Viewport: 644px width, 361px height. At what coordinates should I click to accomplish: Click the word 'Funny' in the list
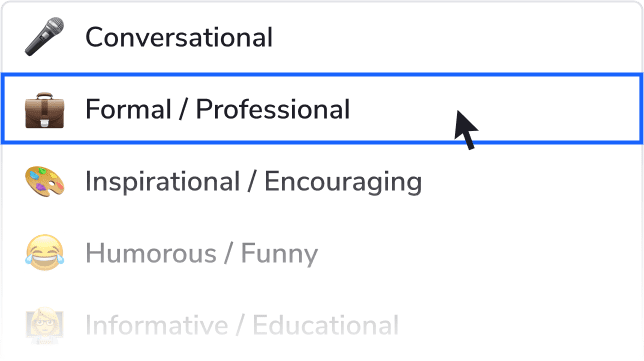click(279, 254)
